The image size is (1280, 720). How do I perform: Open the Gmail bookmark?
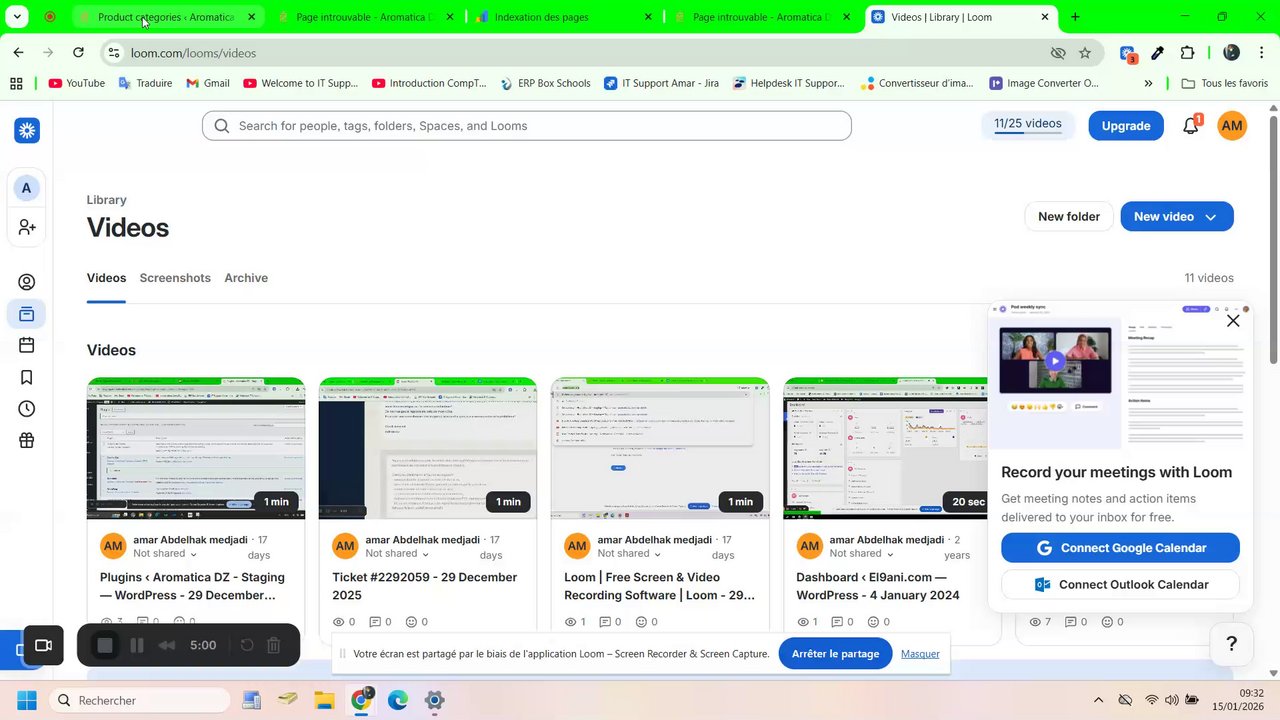(208, 84)
